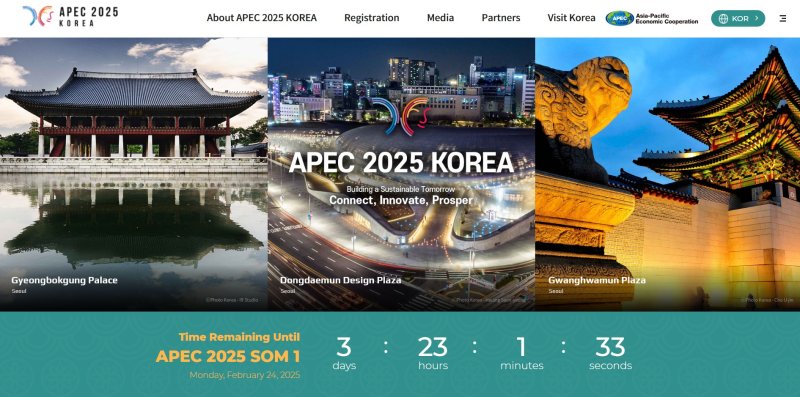Click the Time Remaining Until label
The image size is (800, 397).
(239, 337)
